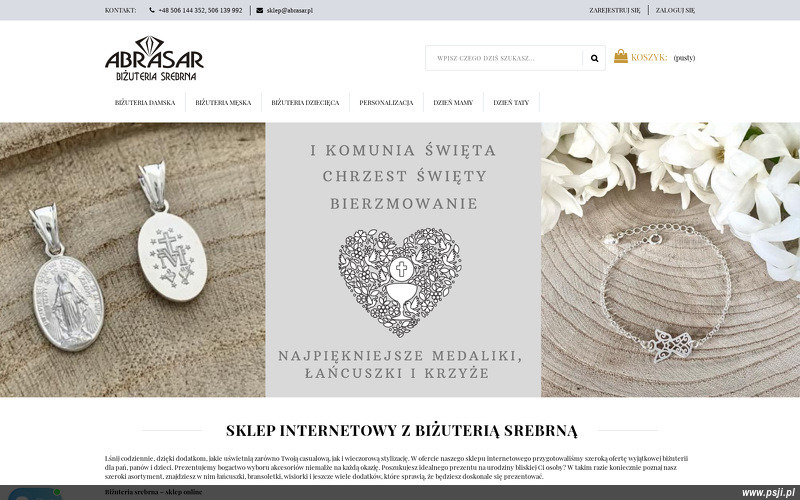Open the shopping bag cart icon

(x=620, y=56)
